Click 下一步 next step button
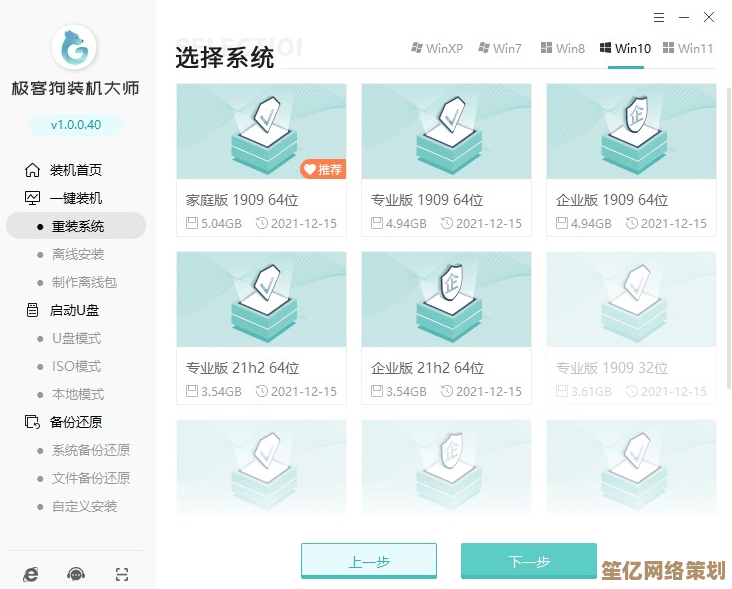This screenshot has width=732, height=589. point(529,561)
